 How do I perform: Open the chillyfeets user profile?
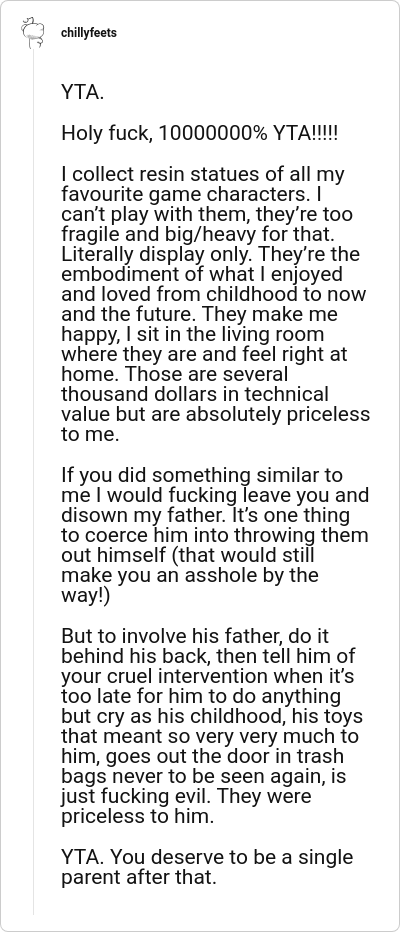pos(89,33)
